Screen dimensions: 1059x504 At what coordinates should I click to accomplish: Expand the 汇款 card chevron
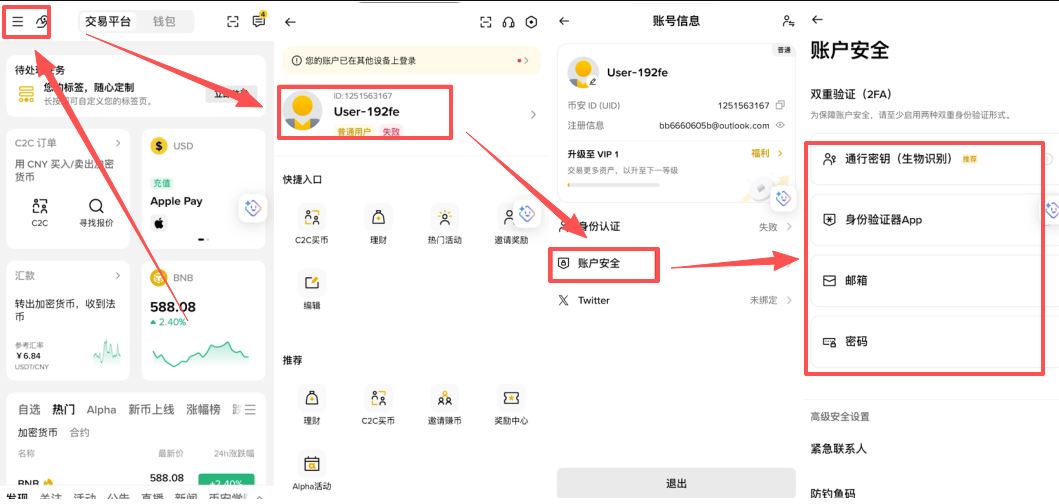click(x=118, y=276)
